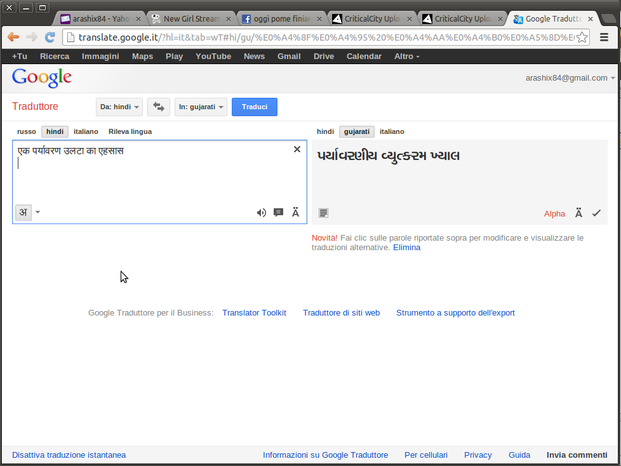This screenshot has width=621, height=466.
Task: Open Strumento a supporto dell'export link
Action: 455,313
